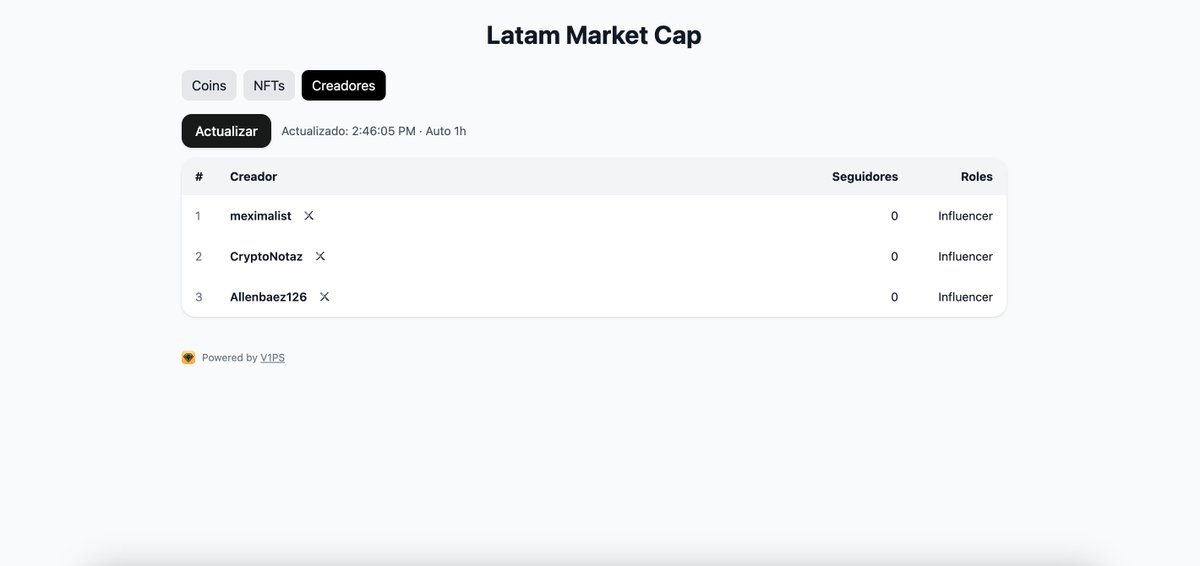Click the yellow V1PS logo icon
The image size is (1200, 566).
click(x=188, y=358)
